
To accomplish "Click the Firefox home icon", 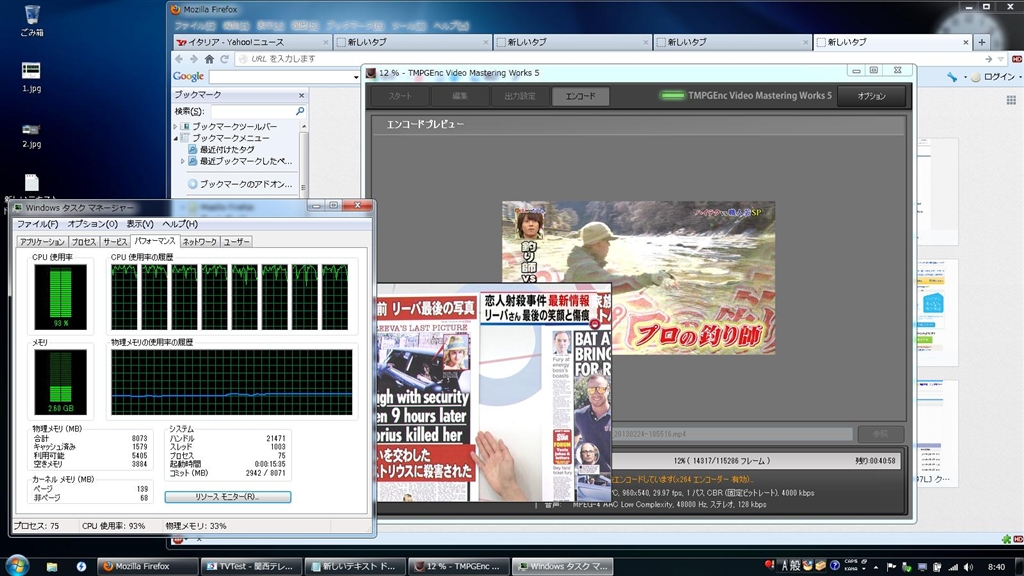I will coord(209,59).
